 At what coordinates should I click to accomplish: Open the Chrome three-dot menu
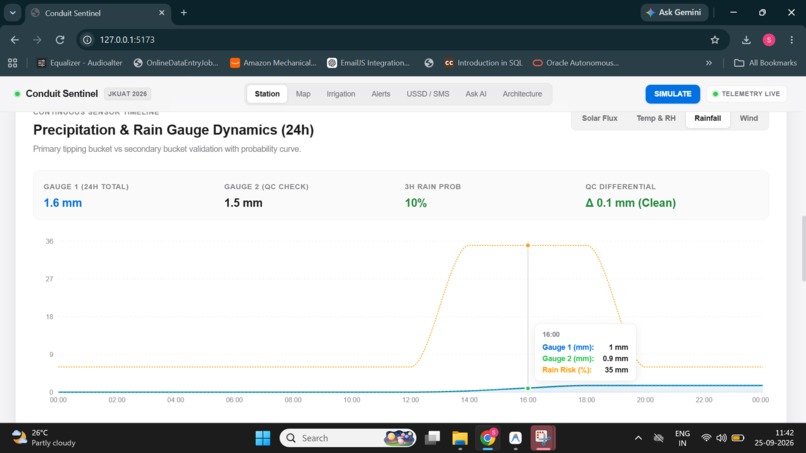(792, 40)
